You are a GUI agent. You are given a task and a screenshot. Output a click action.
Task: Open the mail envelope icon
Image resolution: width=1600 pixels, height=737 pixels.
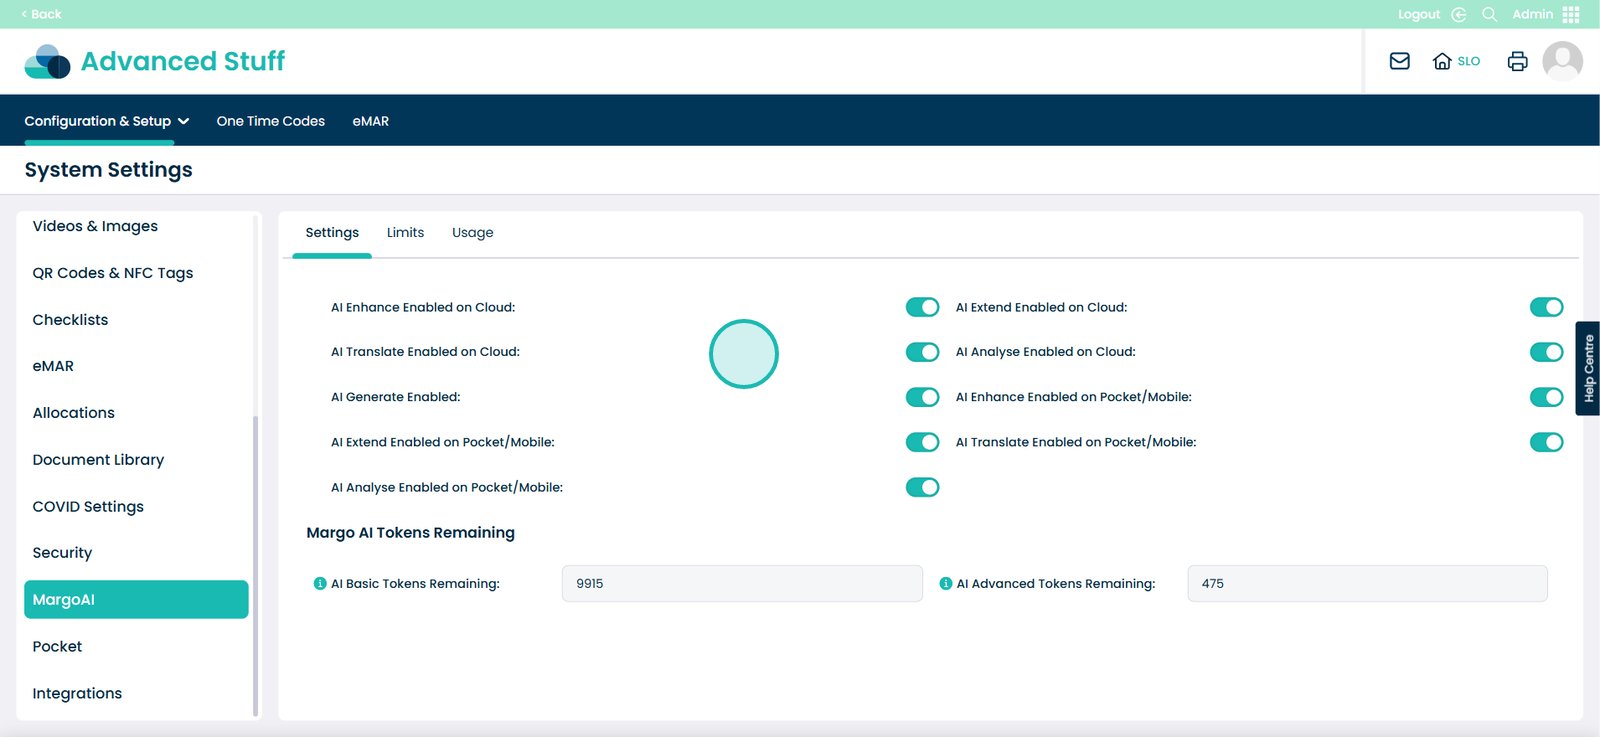pyautogui.click(x=1399, y=61)
